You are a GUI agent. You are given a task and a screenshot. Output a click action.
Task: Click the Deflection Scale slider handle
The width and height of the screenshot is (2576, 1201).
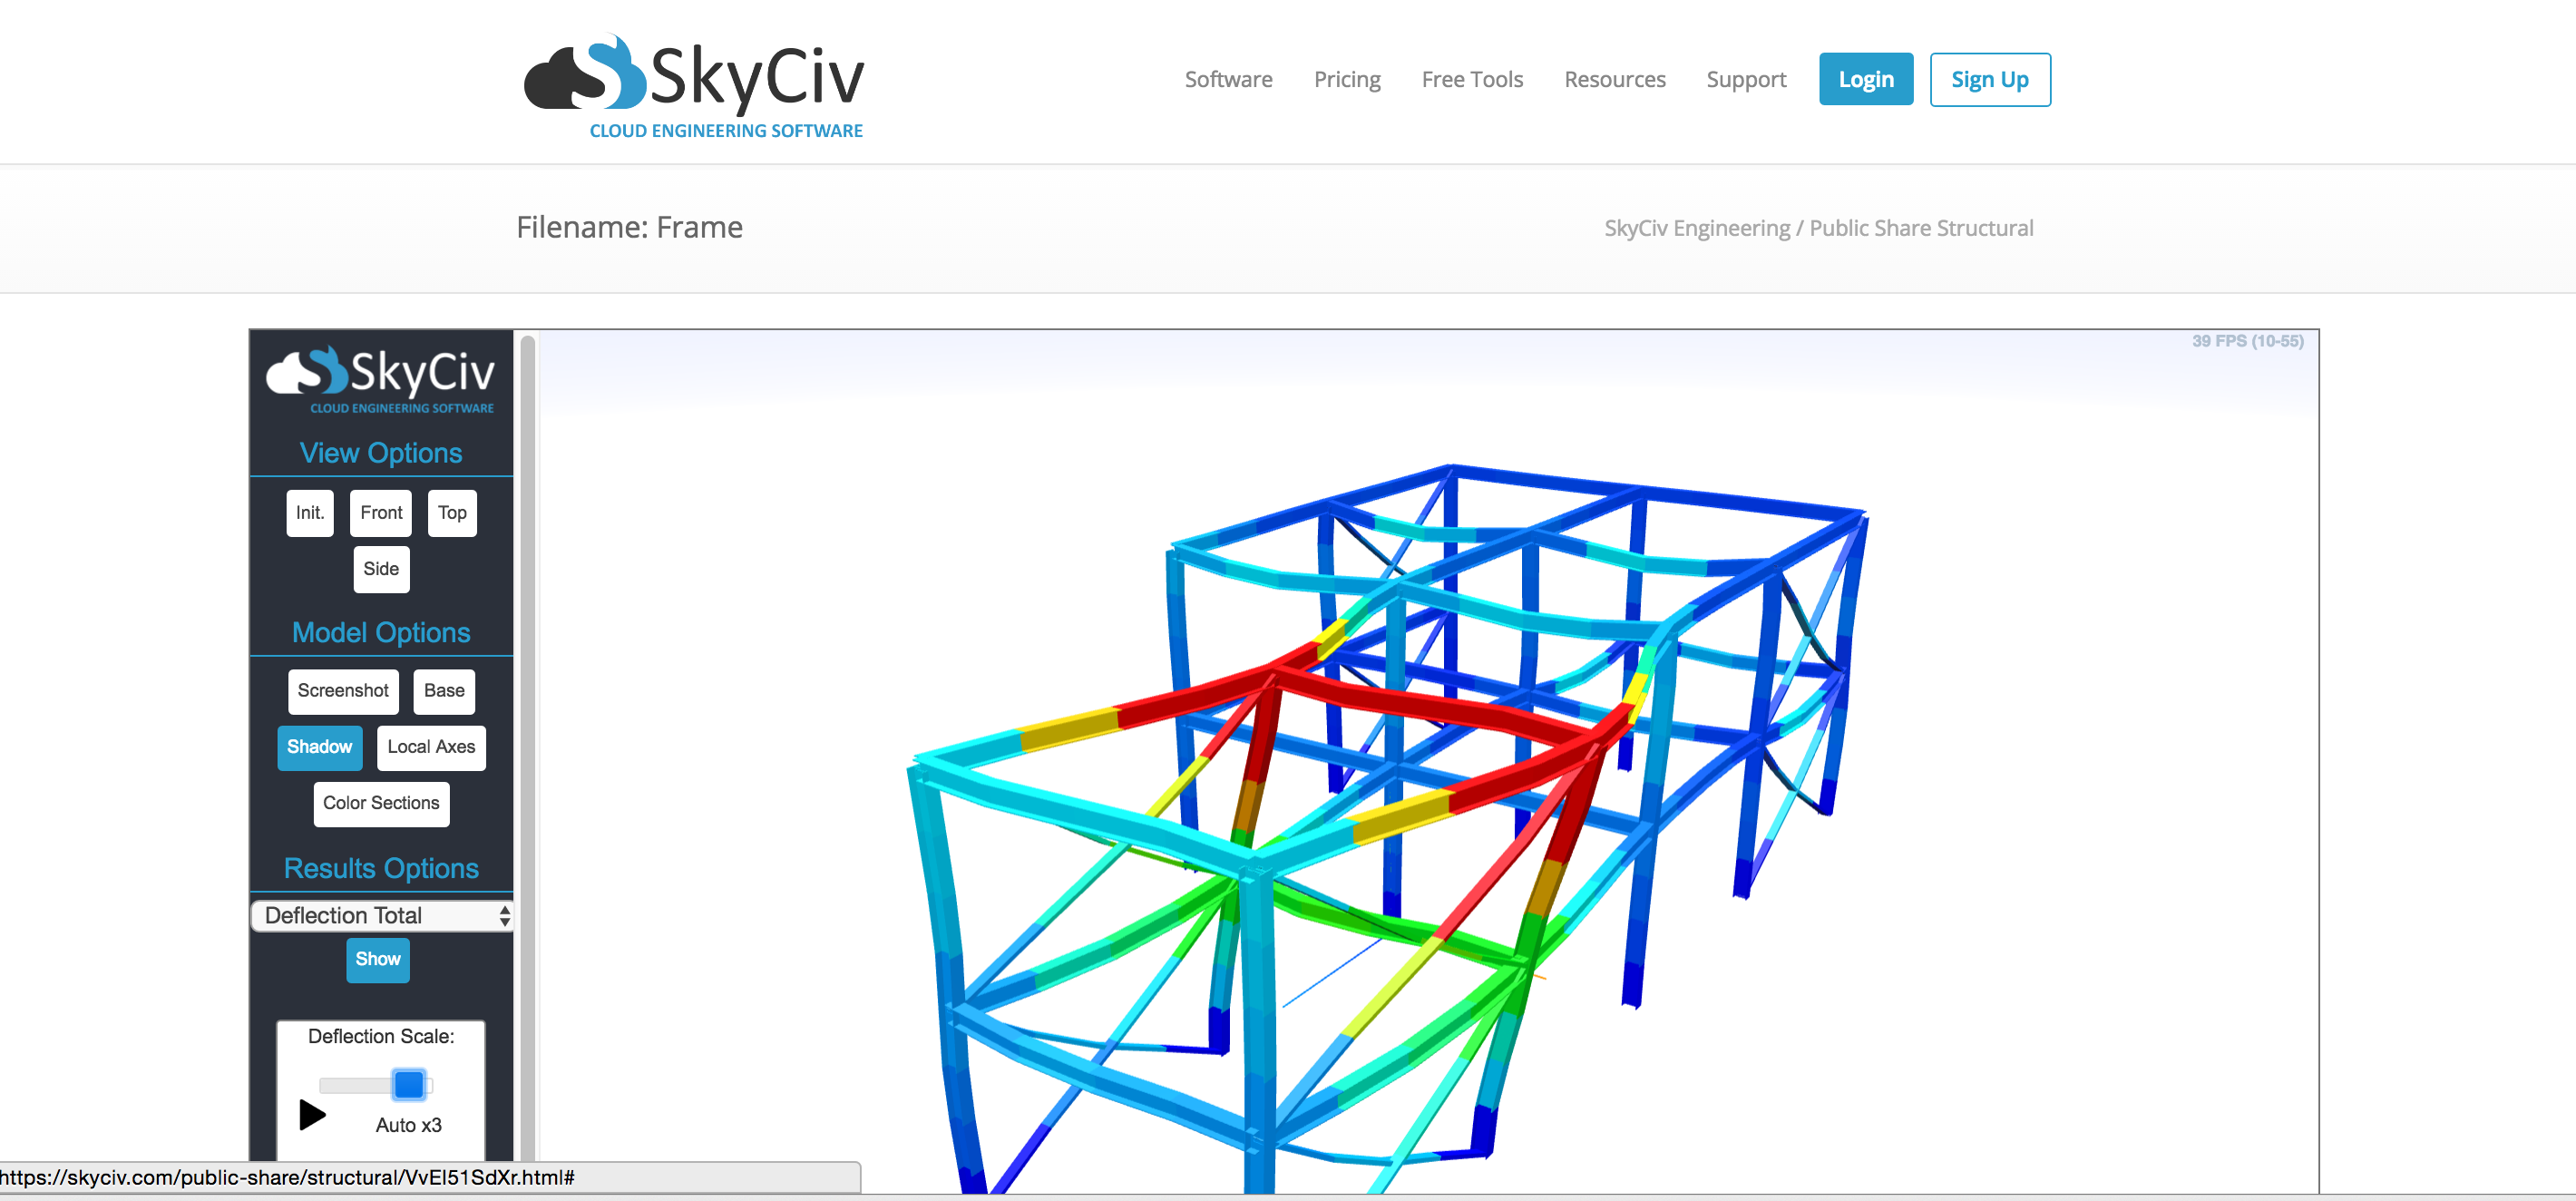(409, 1084)
